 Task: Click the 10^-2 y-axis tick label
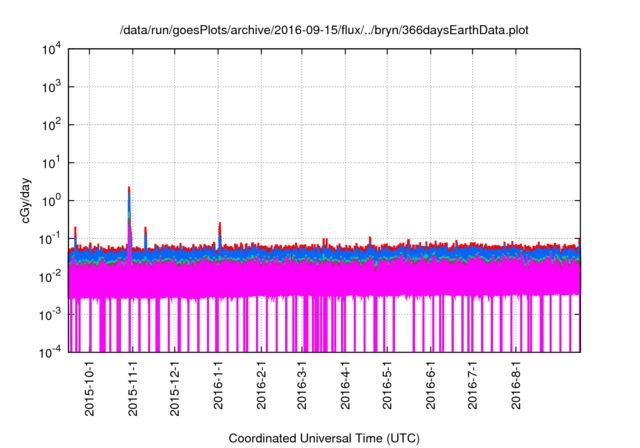coord(51,277)
